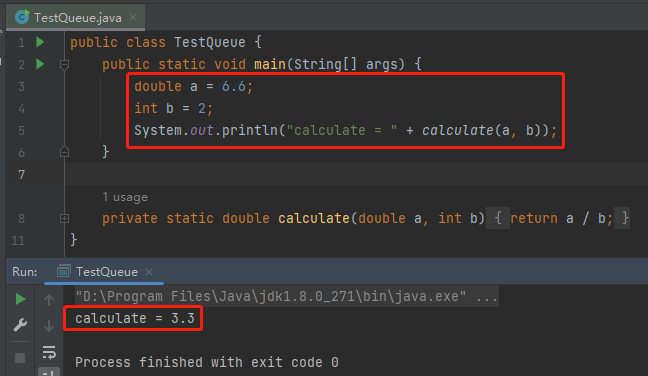Viewport: 648px width, 376px height.
Task: Select the TestQueue run tab
Action: (x=107, y=272)
